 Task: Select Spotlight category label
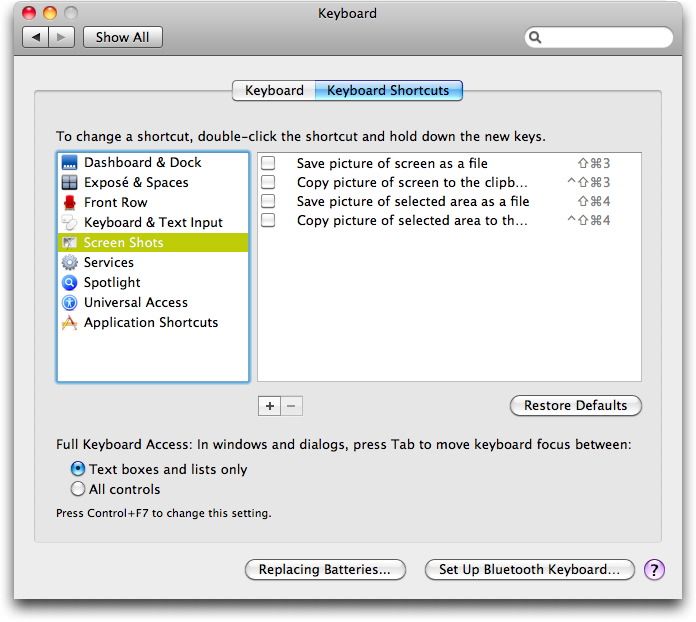pyautogui.click(x=112, y=282)
